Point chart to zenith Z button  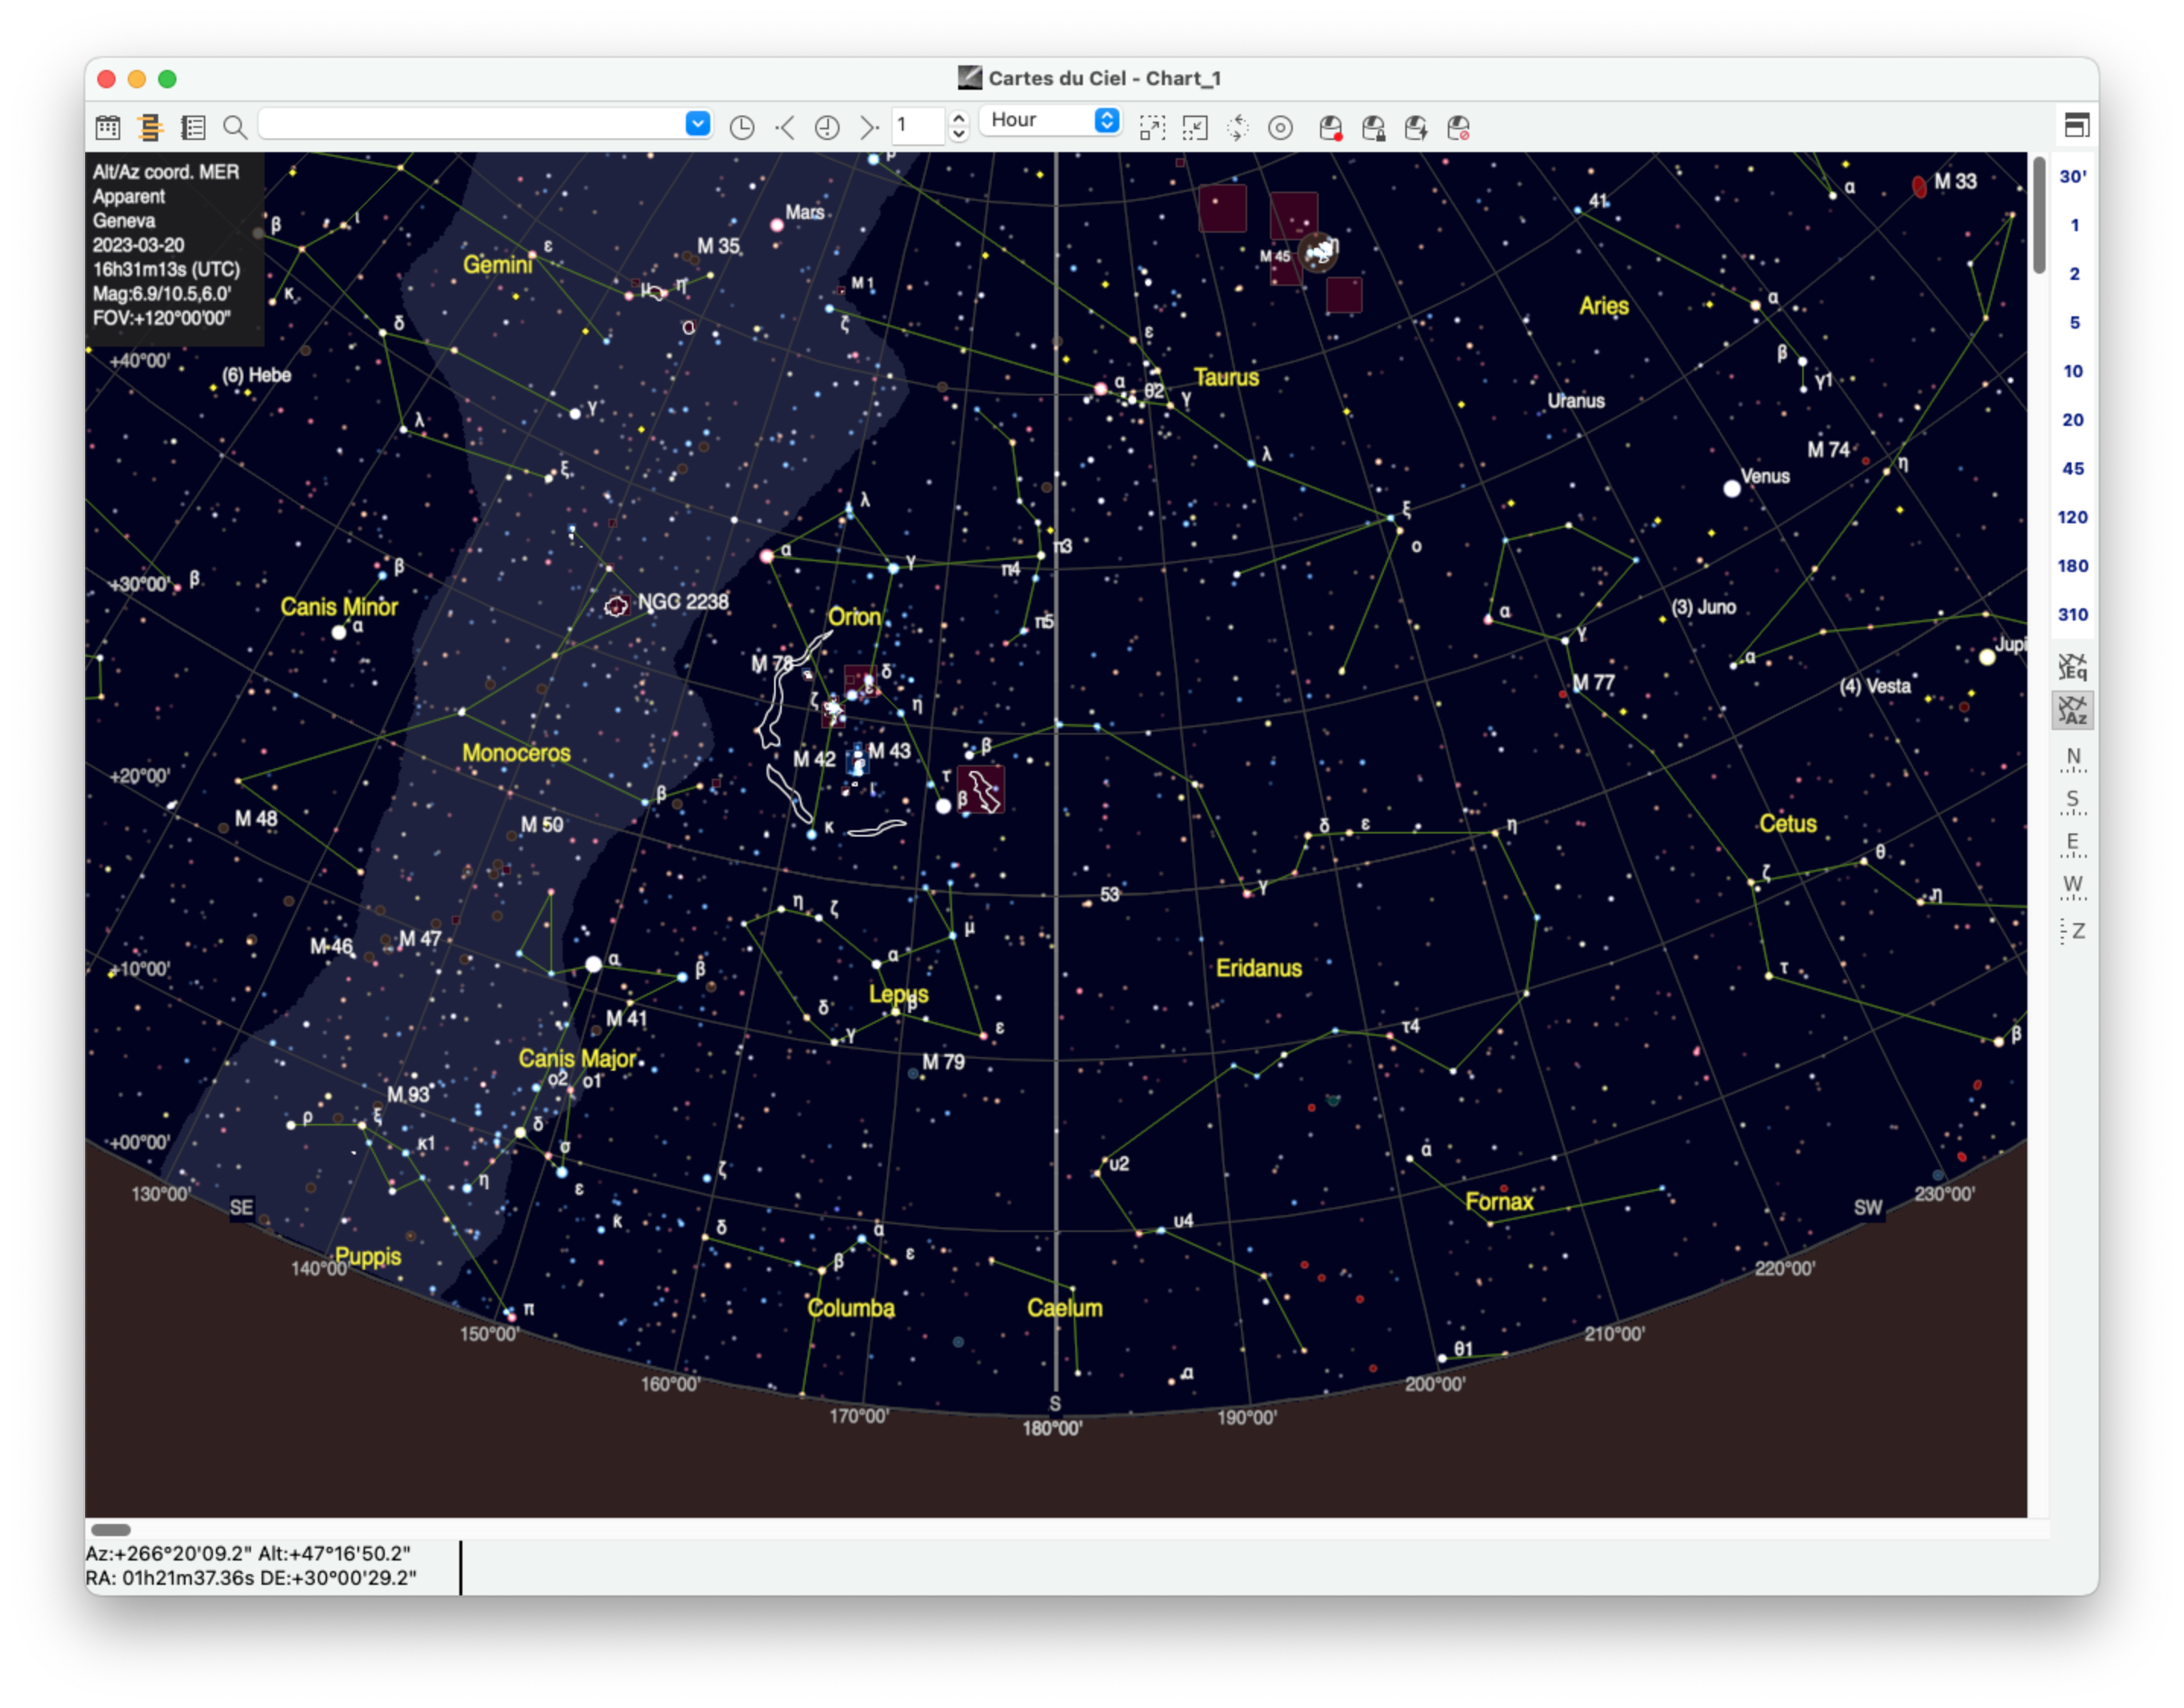pyautogui.click(x=2073, y=931)
